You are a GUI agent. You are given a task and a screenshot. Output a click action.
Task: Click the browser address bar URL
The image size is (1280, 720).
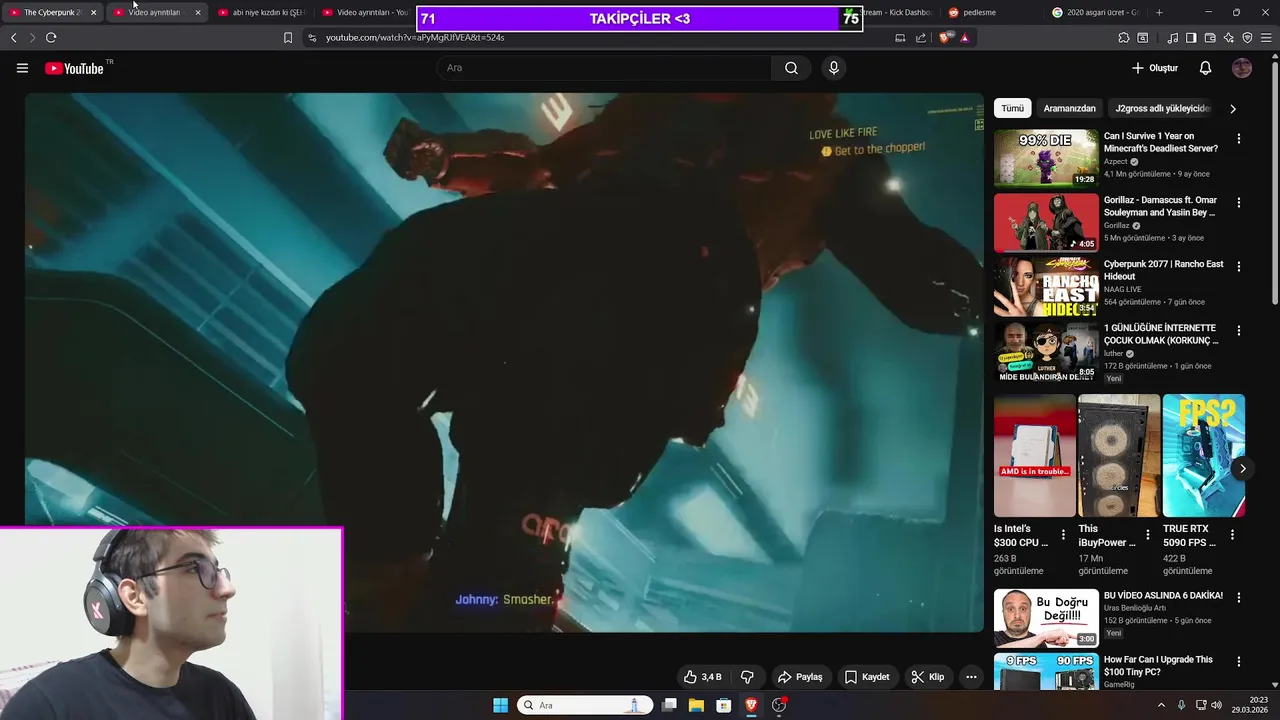(x=414, y=38)
